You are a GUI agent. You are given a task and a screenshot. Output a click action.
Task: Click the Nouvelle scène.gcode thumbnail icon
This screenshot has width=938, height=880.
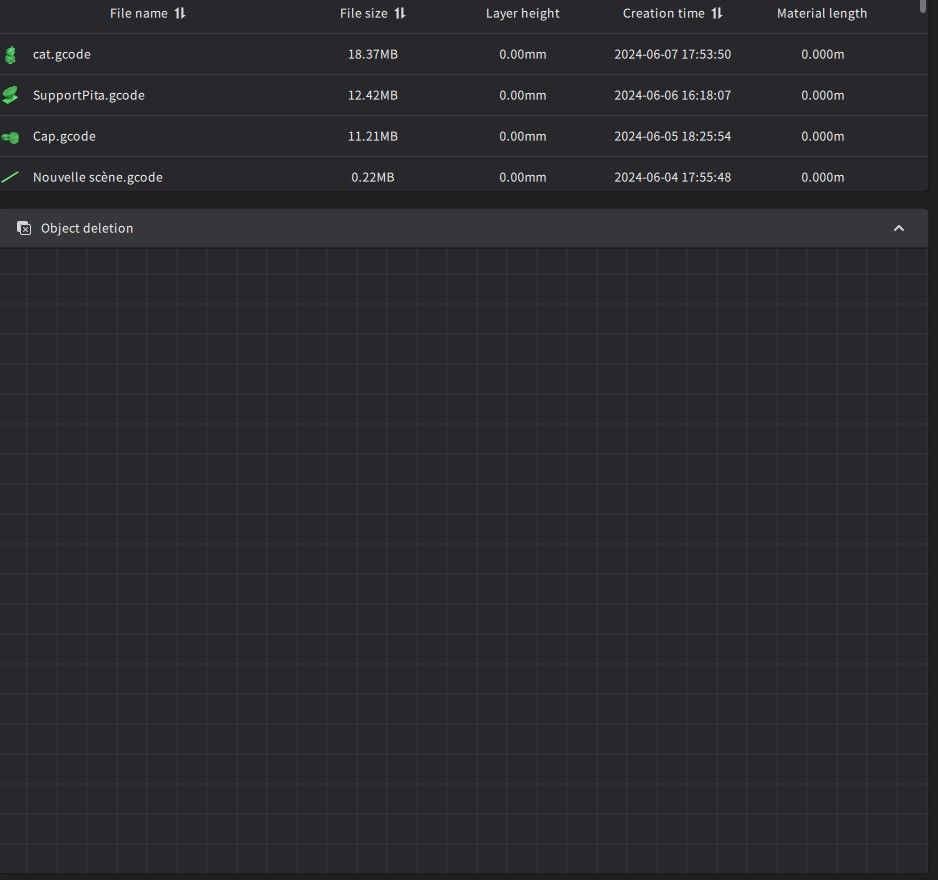10,177
